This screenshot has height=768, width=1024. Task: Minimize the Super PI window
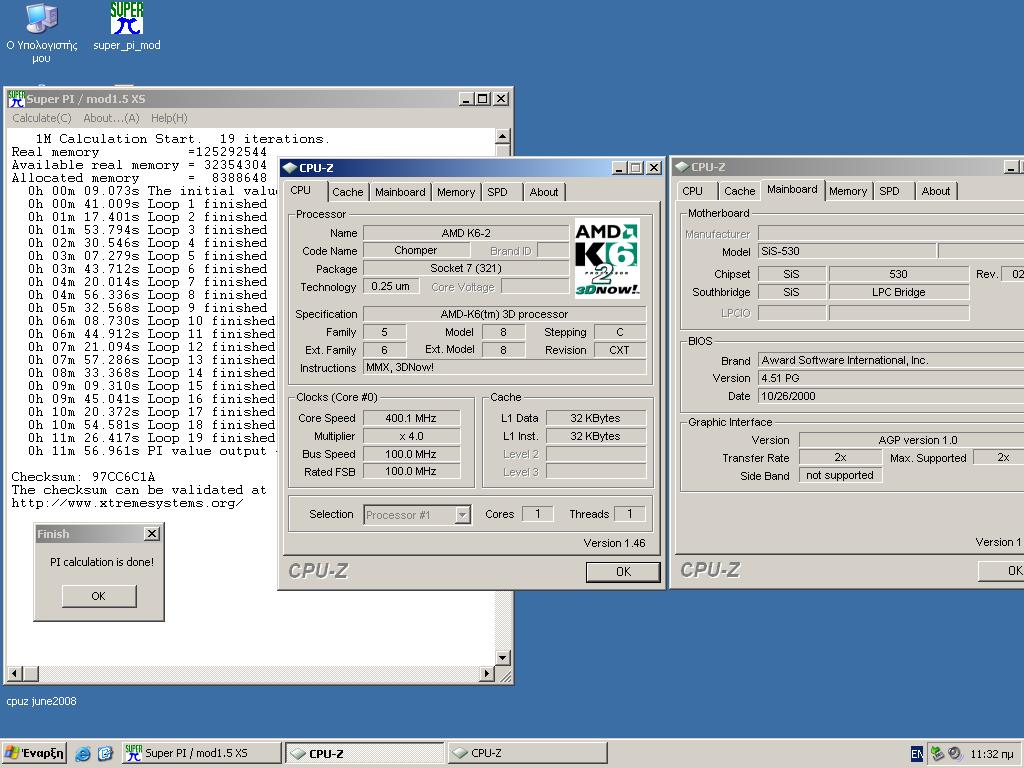[x=466, y=99]
